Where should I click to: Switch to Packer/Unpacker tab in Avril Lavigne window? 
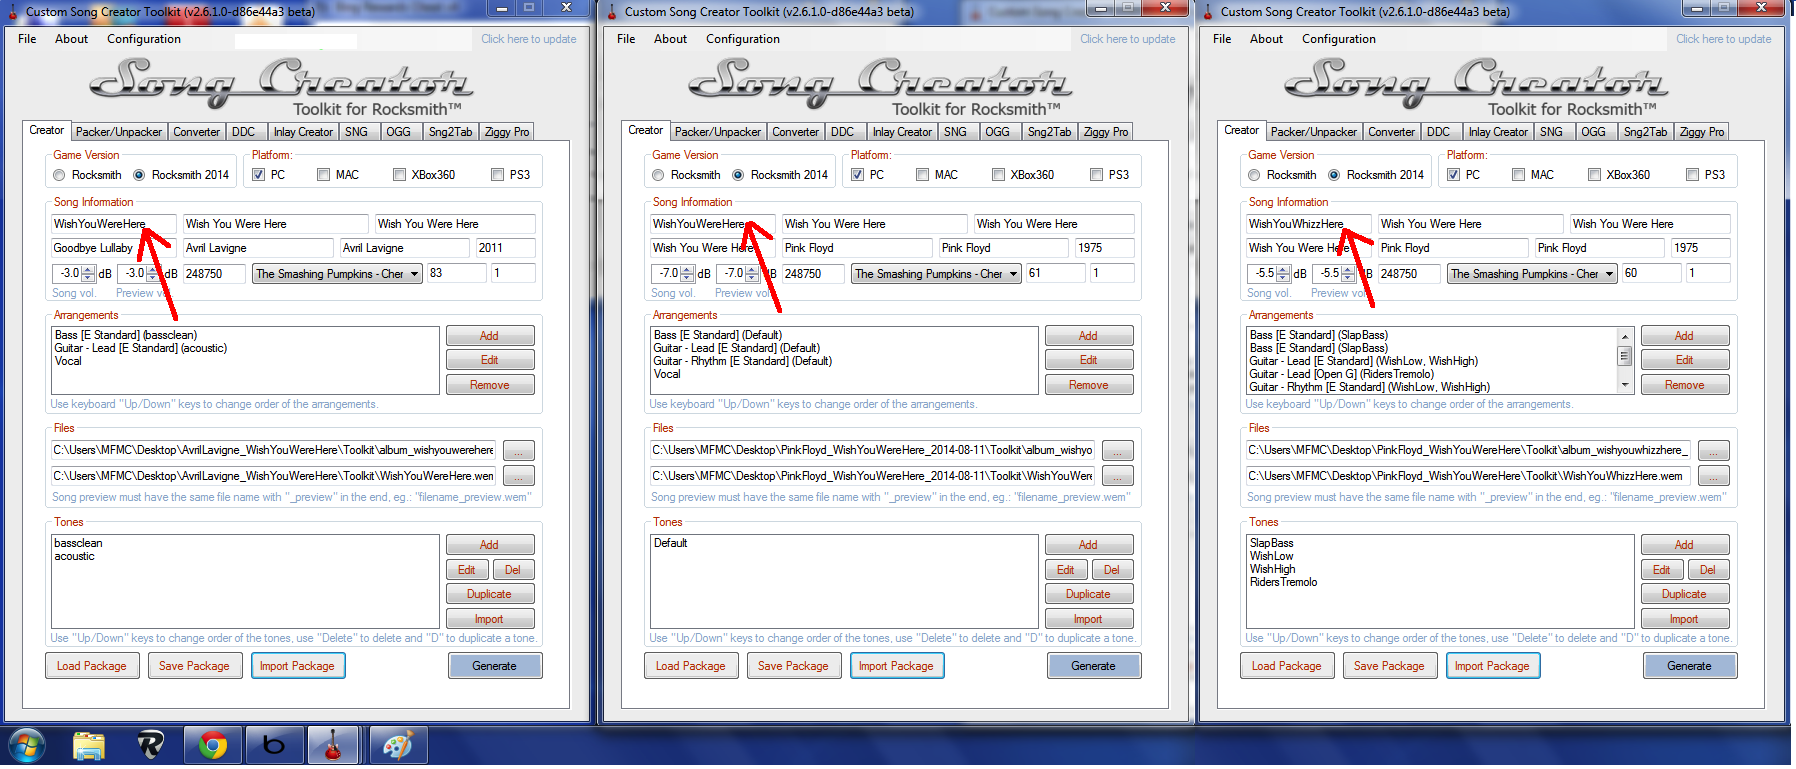[119, 132]
